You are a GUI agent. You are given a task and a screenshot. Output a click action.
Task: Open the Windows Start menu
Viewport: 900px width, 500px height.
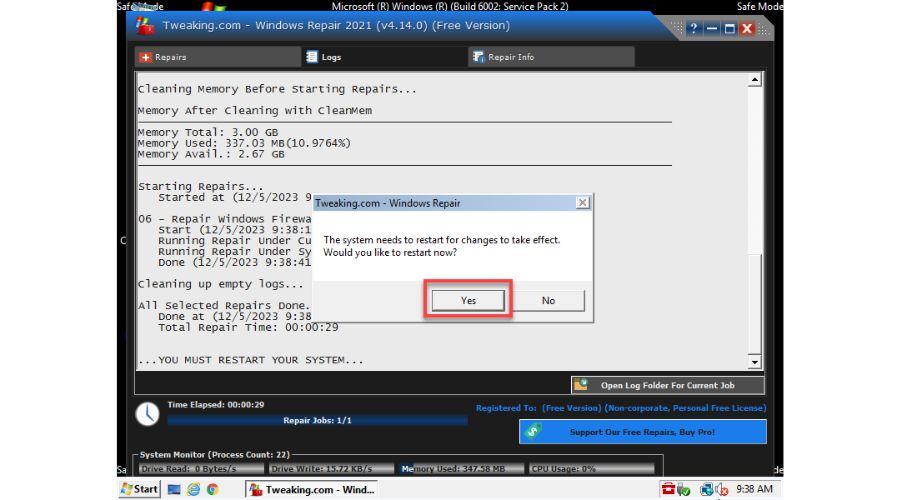139,489
